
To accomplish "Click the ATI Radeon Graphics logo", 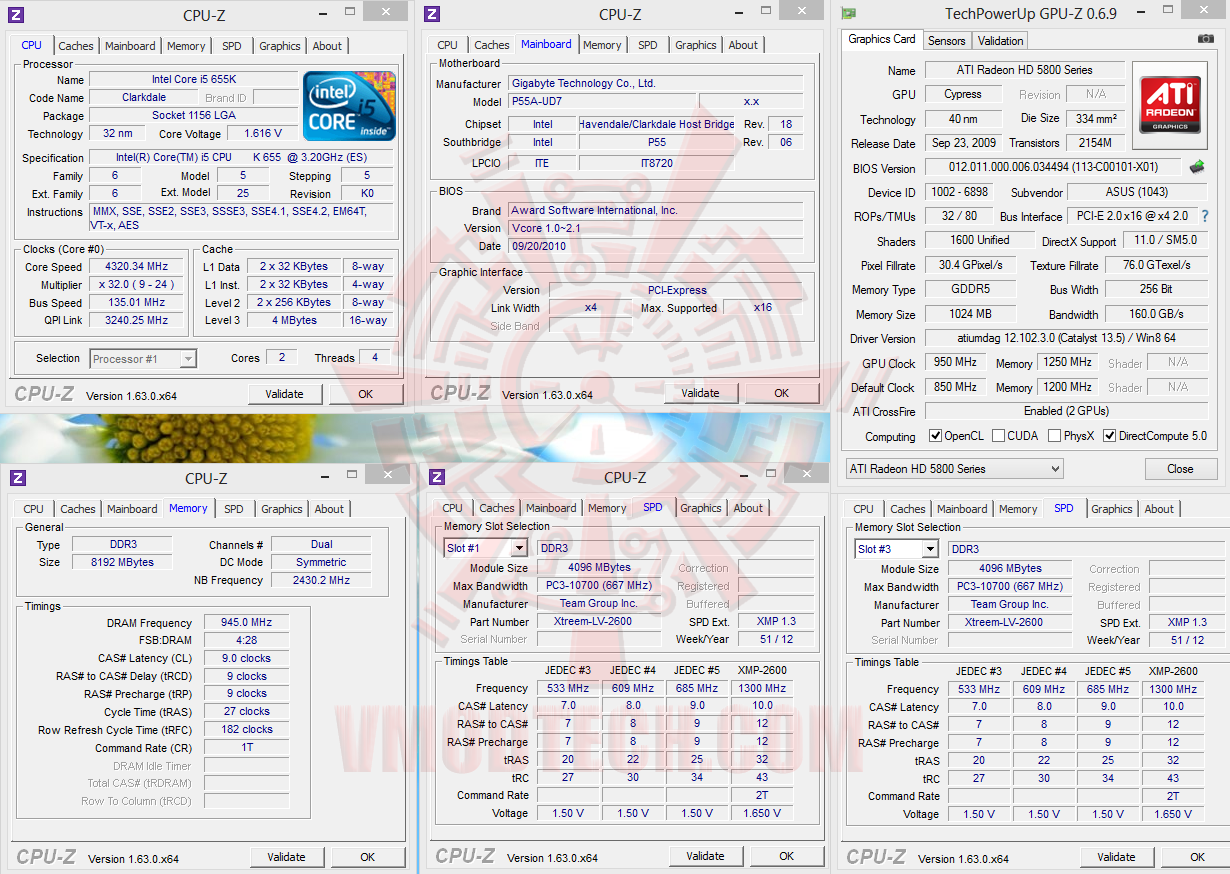I will coord(1169,103).
